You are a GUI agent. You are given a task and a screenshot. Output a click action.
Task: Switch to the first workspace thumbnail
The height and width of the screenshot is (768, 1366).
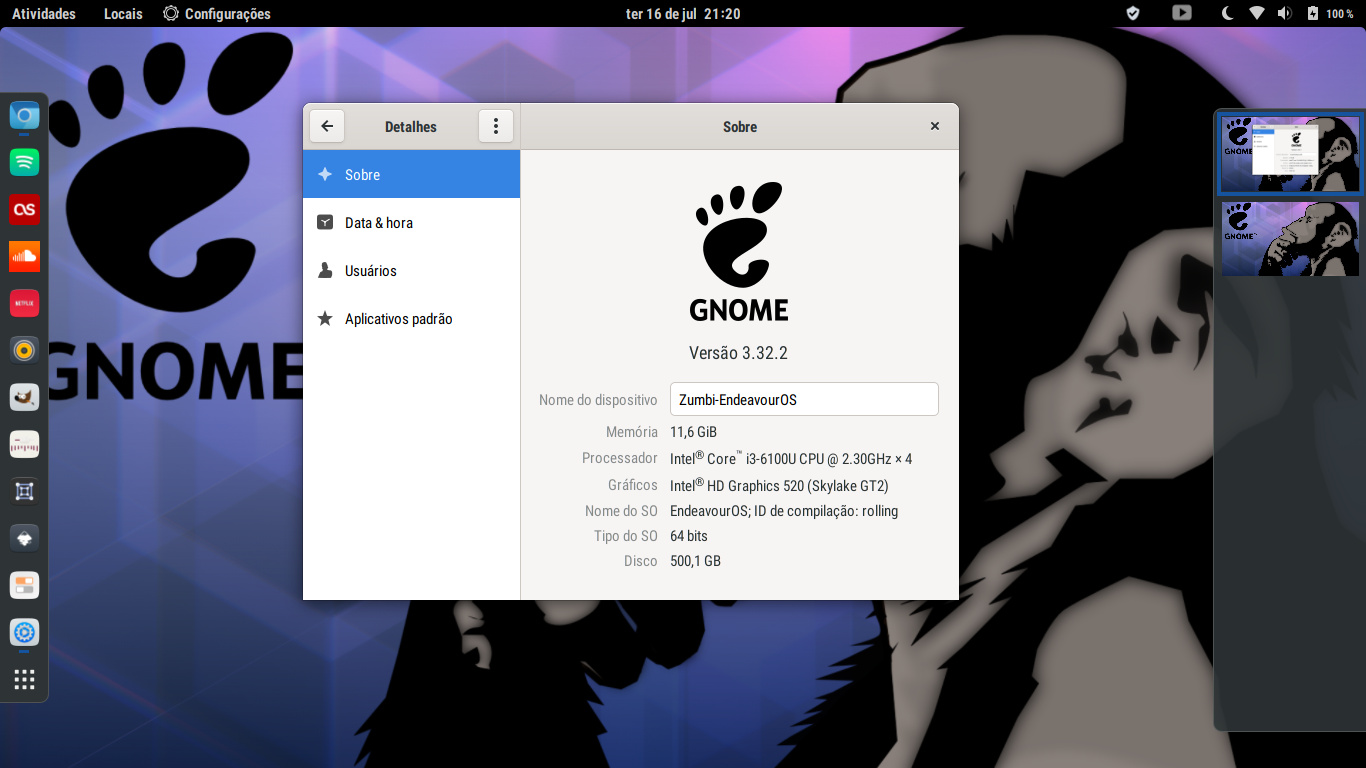coord(1290,154)
